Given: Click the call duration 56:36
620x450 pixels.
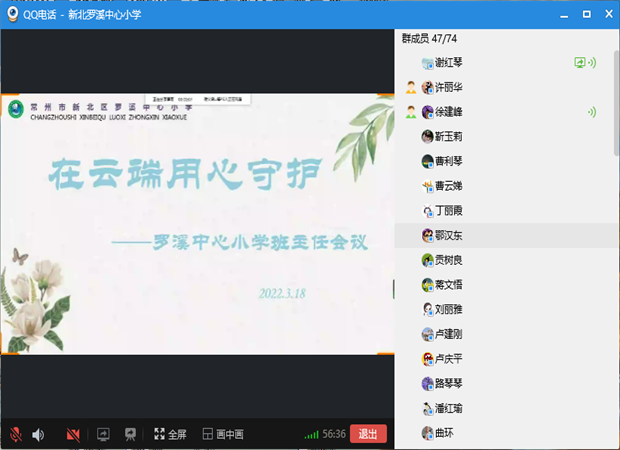Looking at the screenshot, I should (x=334, y=434).
